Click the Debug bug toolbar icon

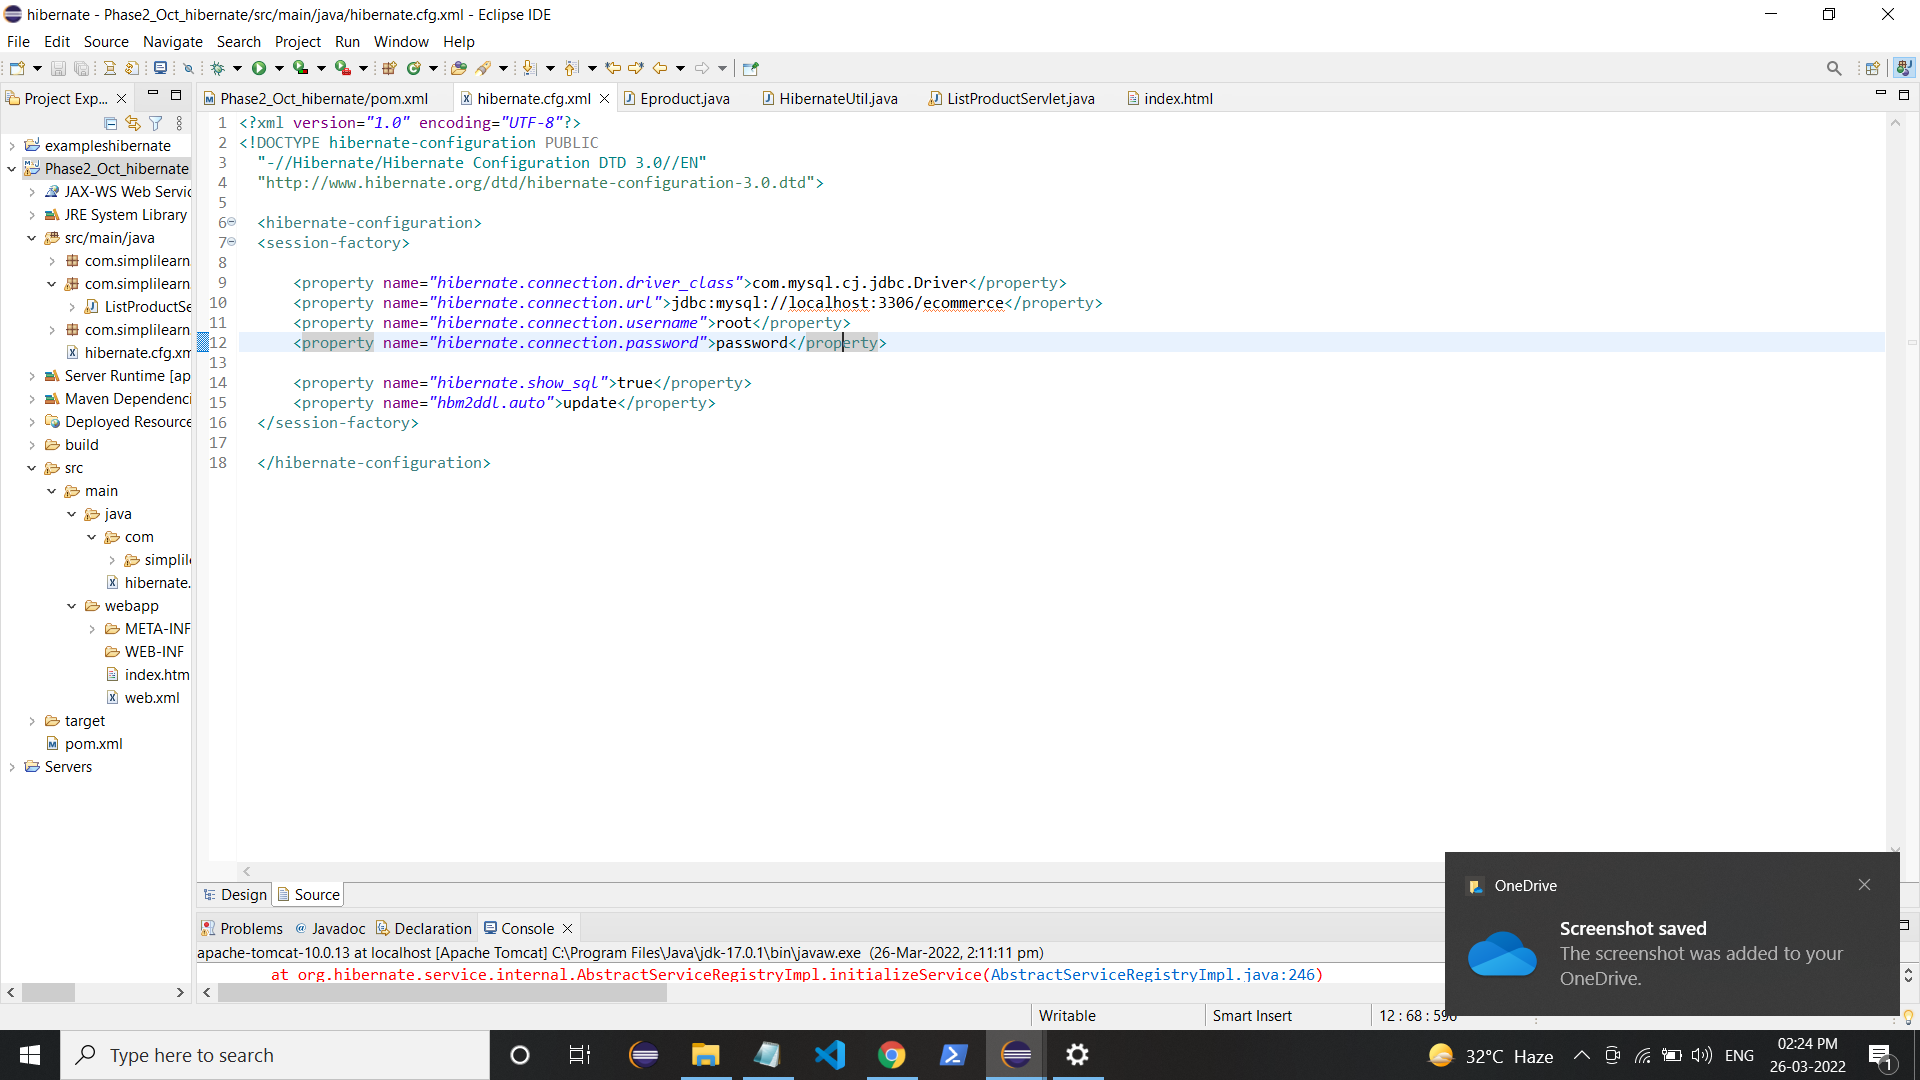pyautogui.click(x=217, y=68)
